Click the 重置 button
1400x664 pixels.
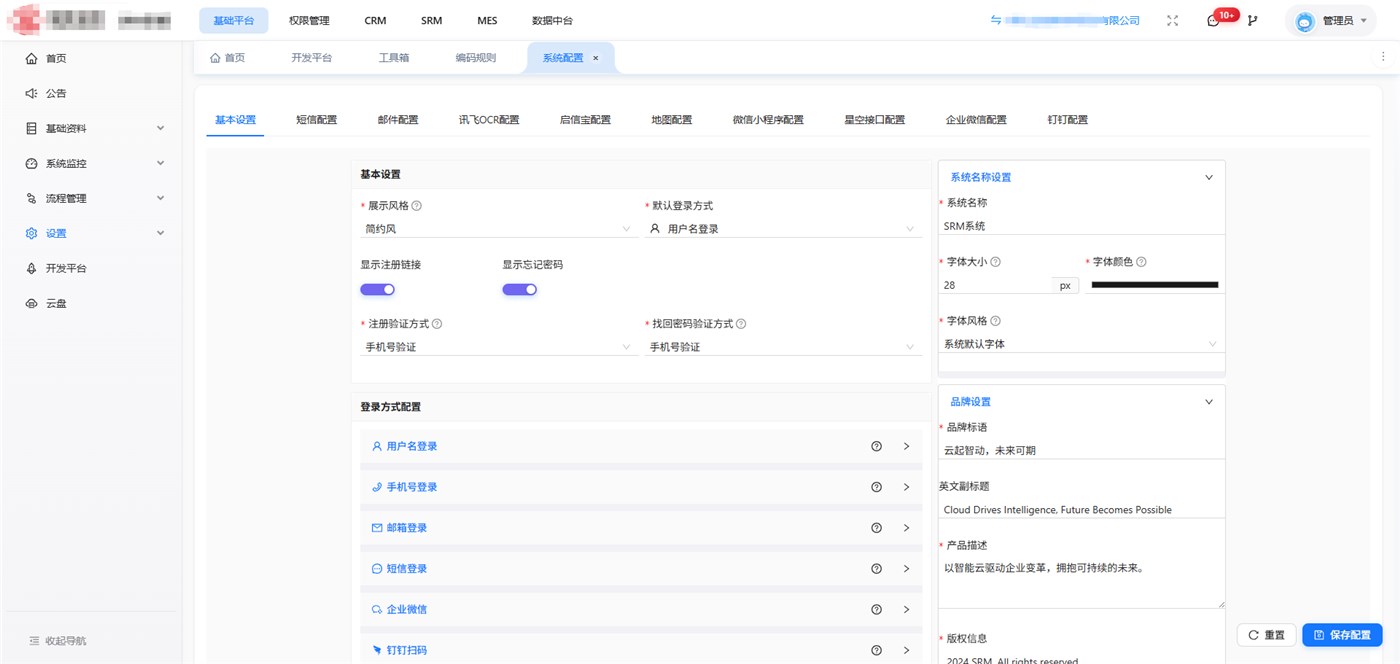1266,635
